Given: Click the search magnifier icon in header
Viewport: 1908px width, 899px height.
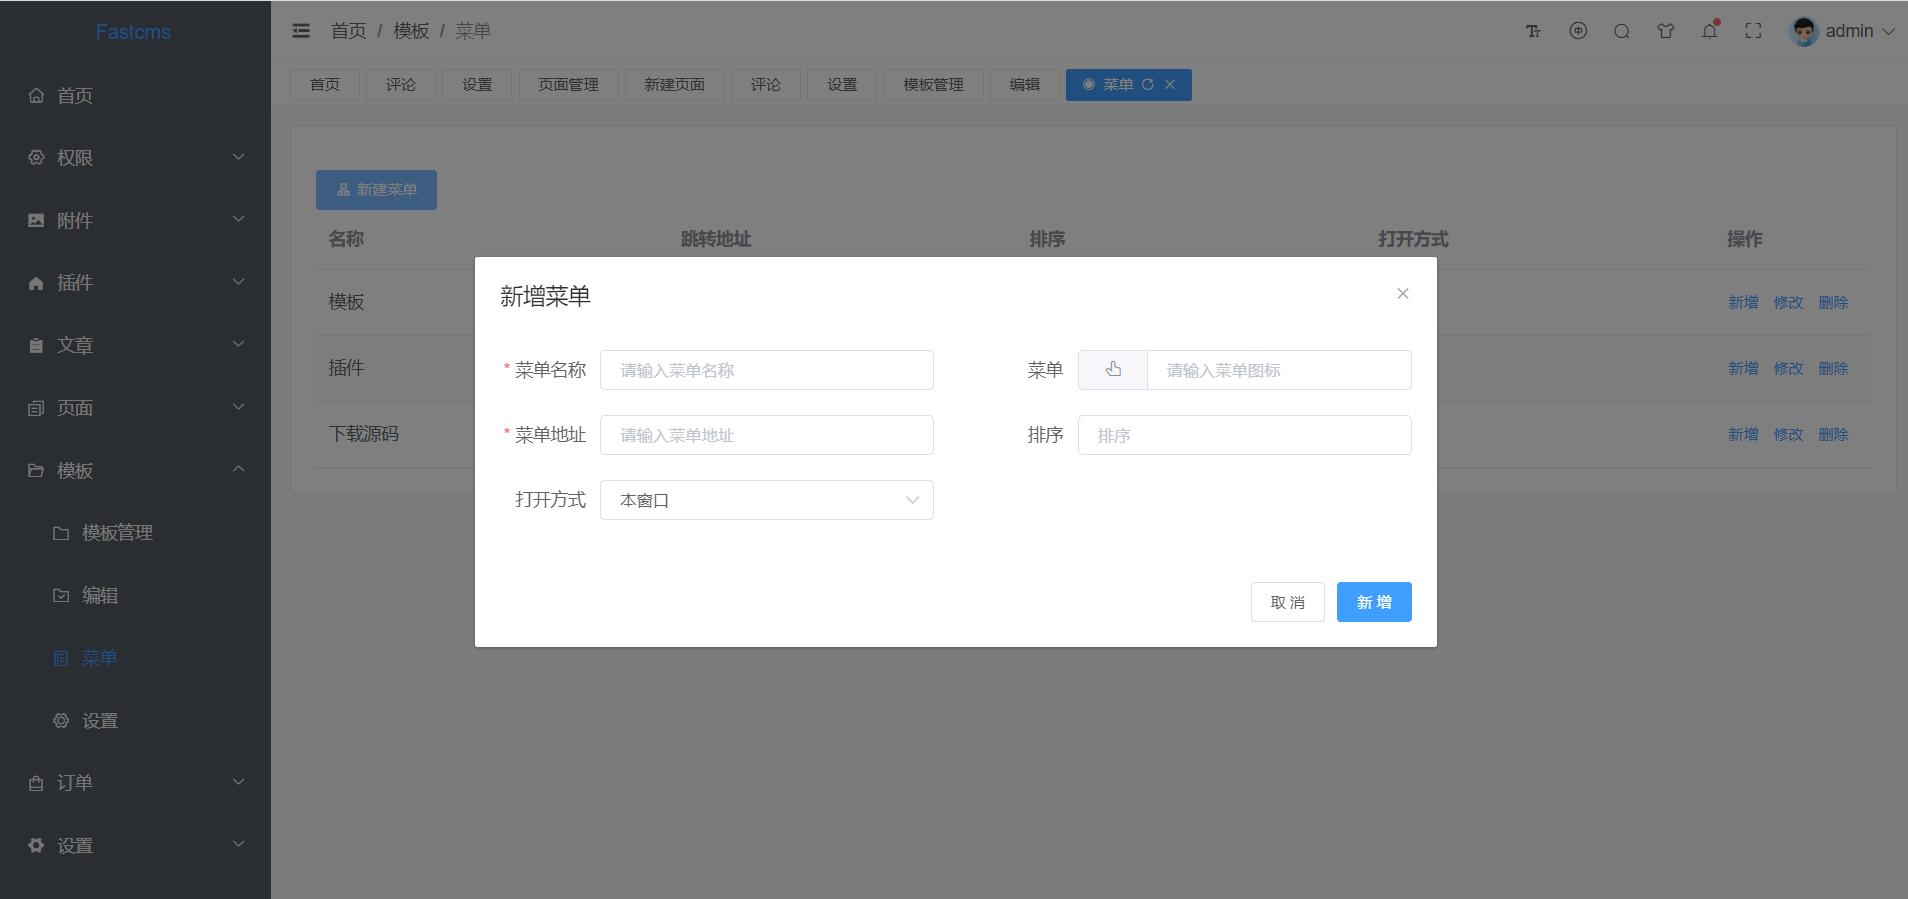Looking at the screenshot, I should 1622,31.
